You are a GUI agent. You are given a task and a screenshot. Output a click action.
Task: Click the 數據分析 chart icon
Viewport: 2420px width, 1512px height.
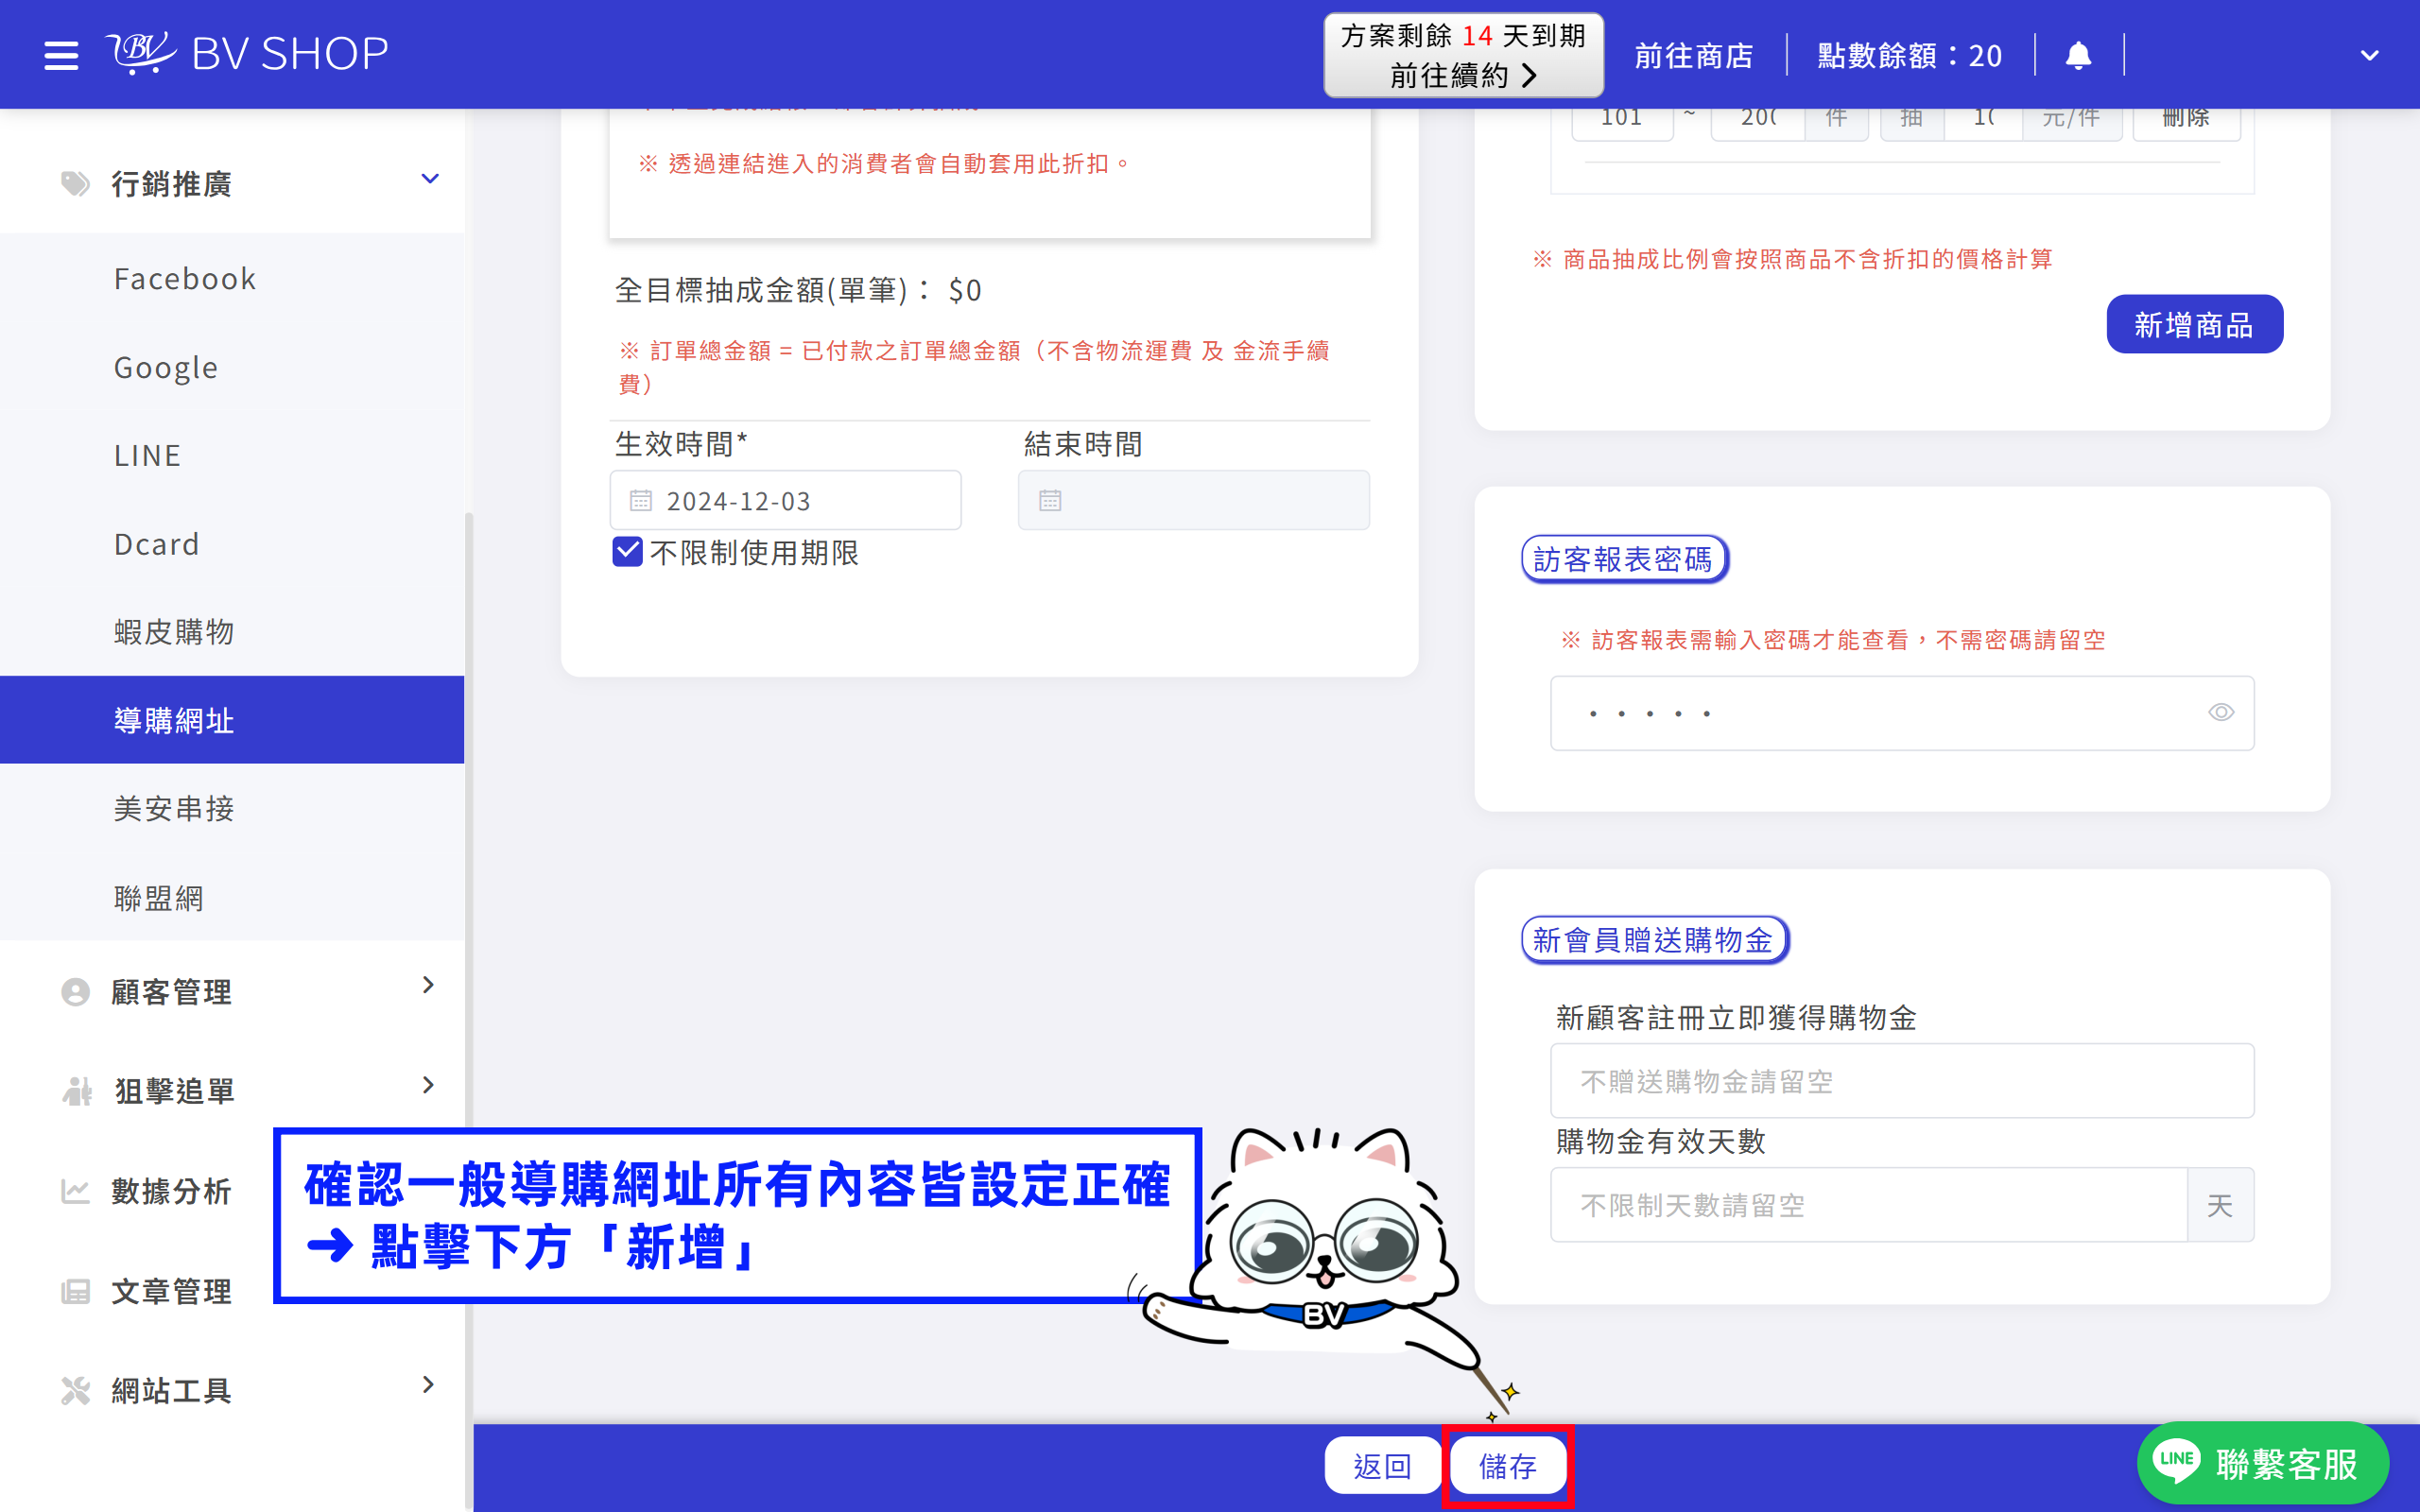[75, 1191]
